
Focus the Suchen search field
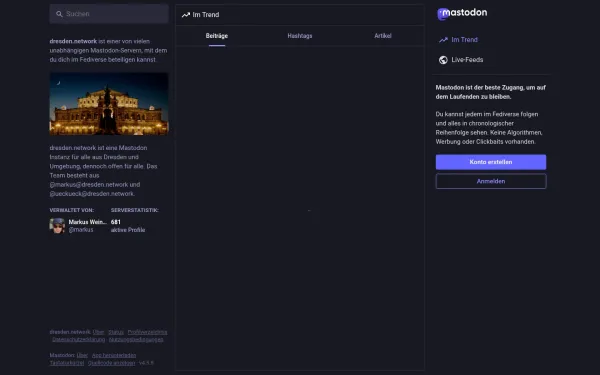coord(109,14)
